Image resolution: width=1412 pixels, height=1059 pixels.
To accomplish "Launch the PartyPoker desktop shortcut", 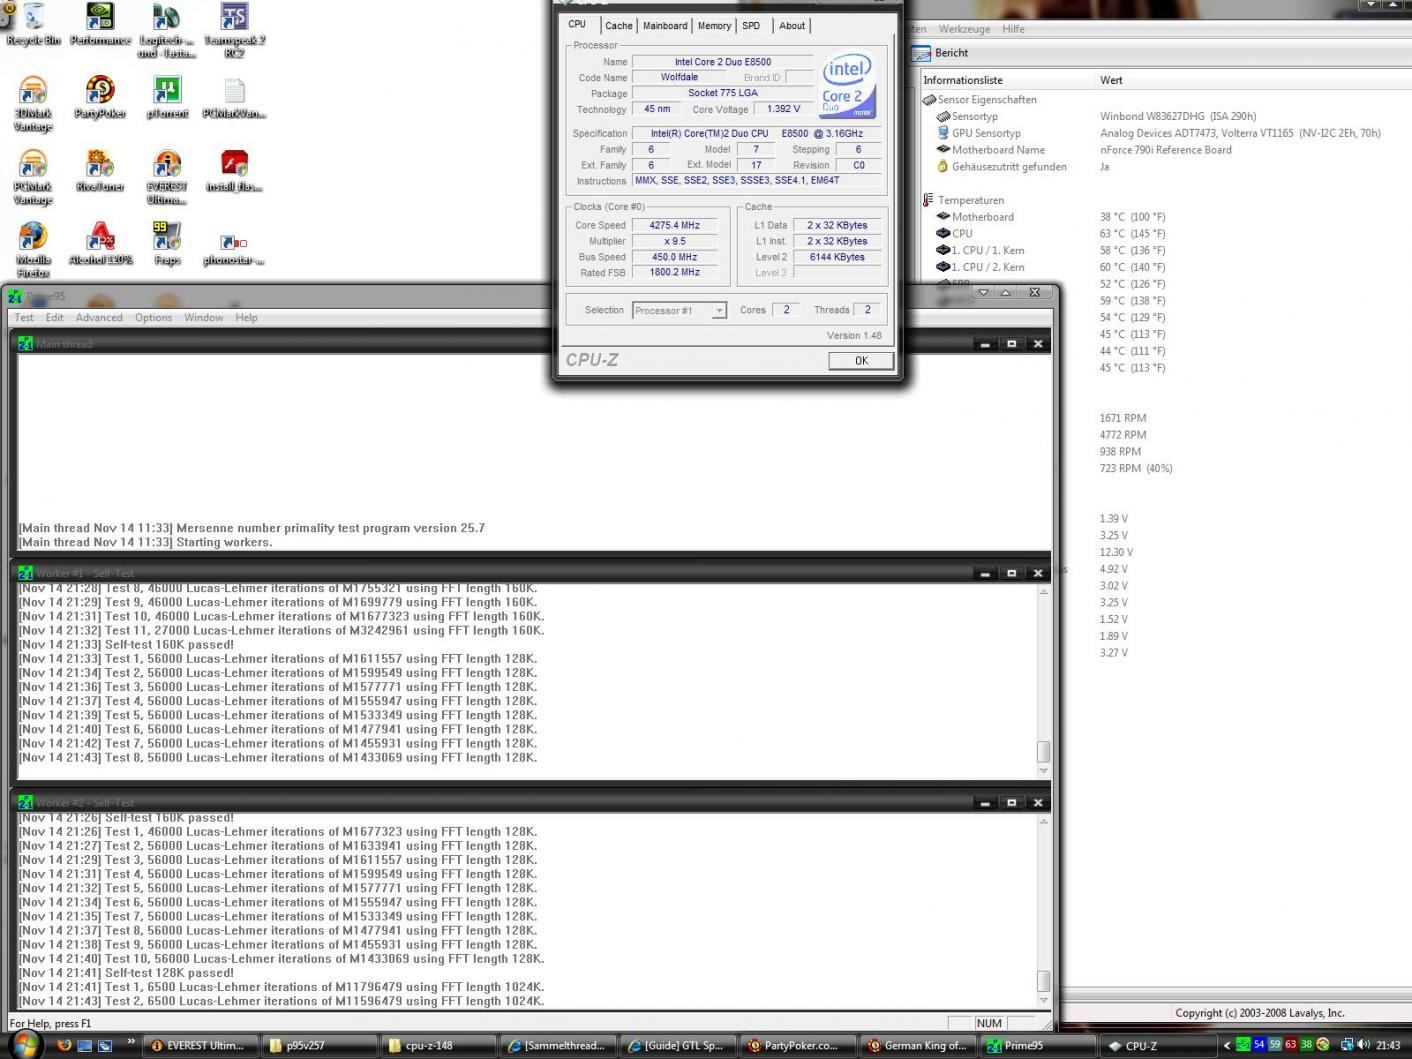I will pos(100,97).
